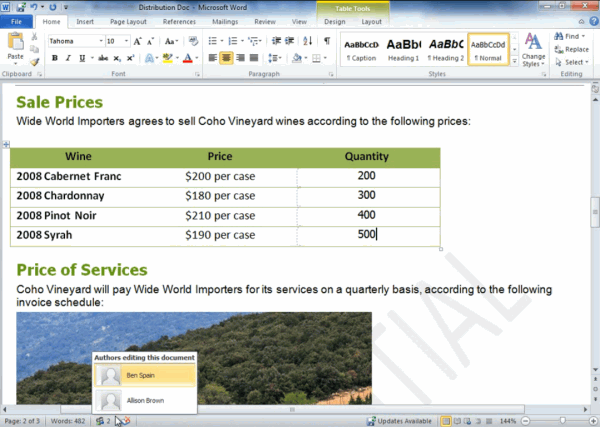Switch to Full Screen Reading view
Viewport: 600px width, 427px height.
457,421
